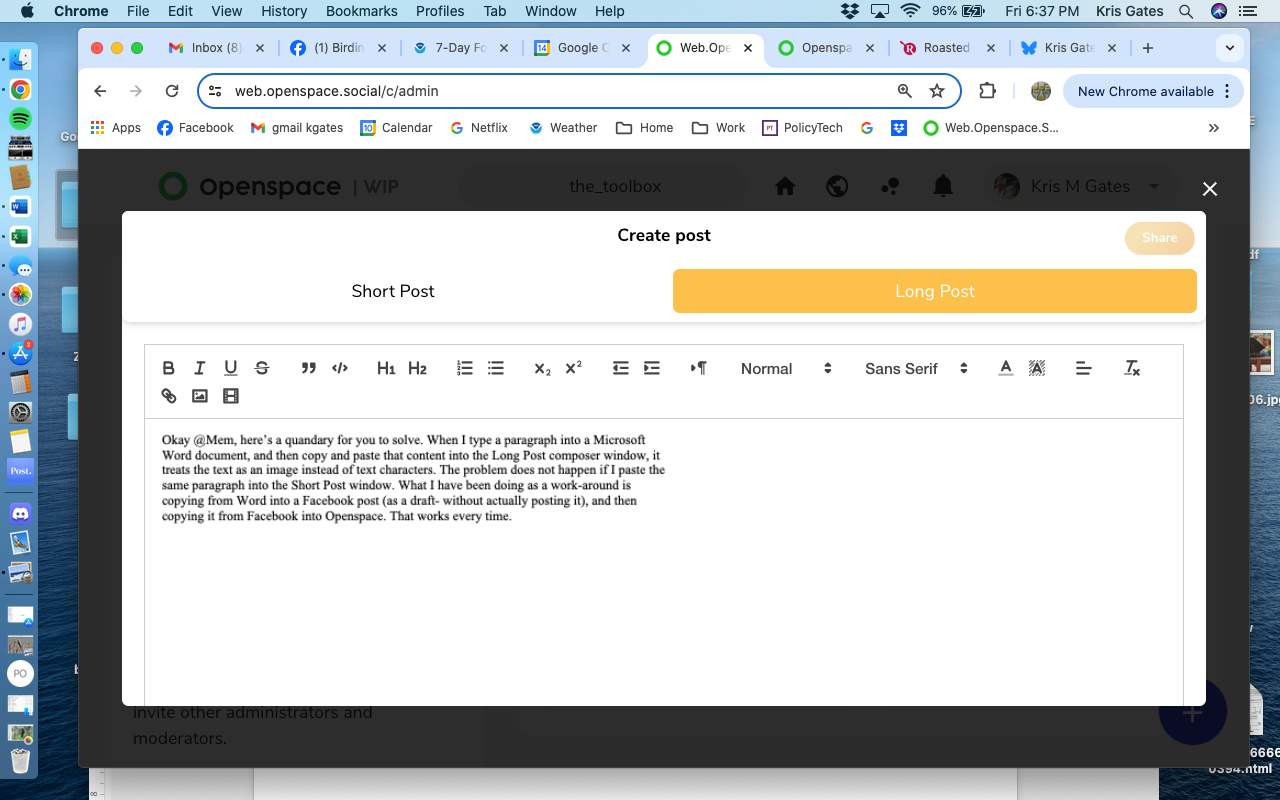
Task: Insert a video into the post
Action: click(x=230, y=396)
